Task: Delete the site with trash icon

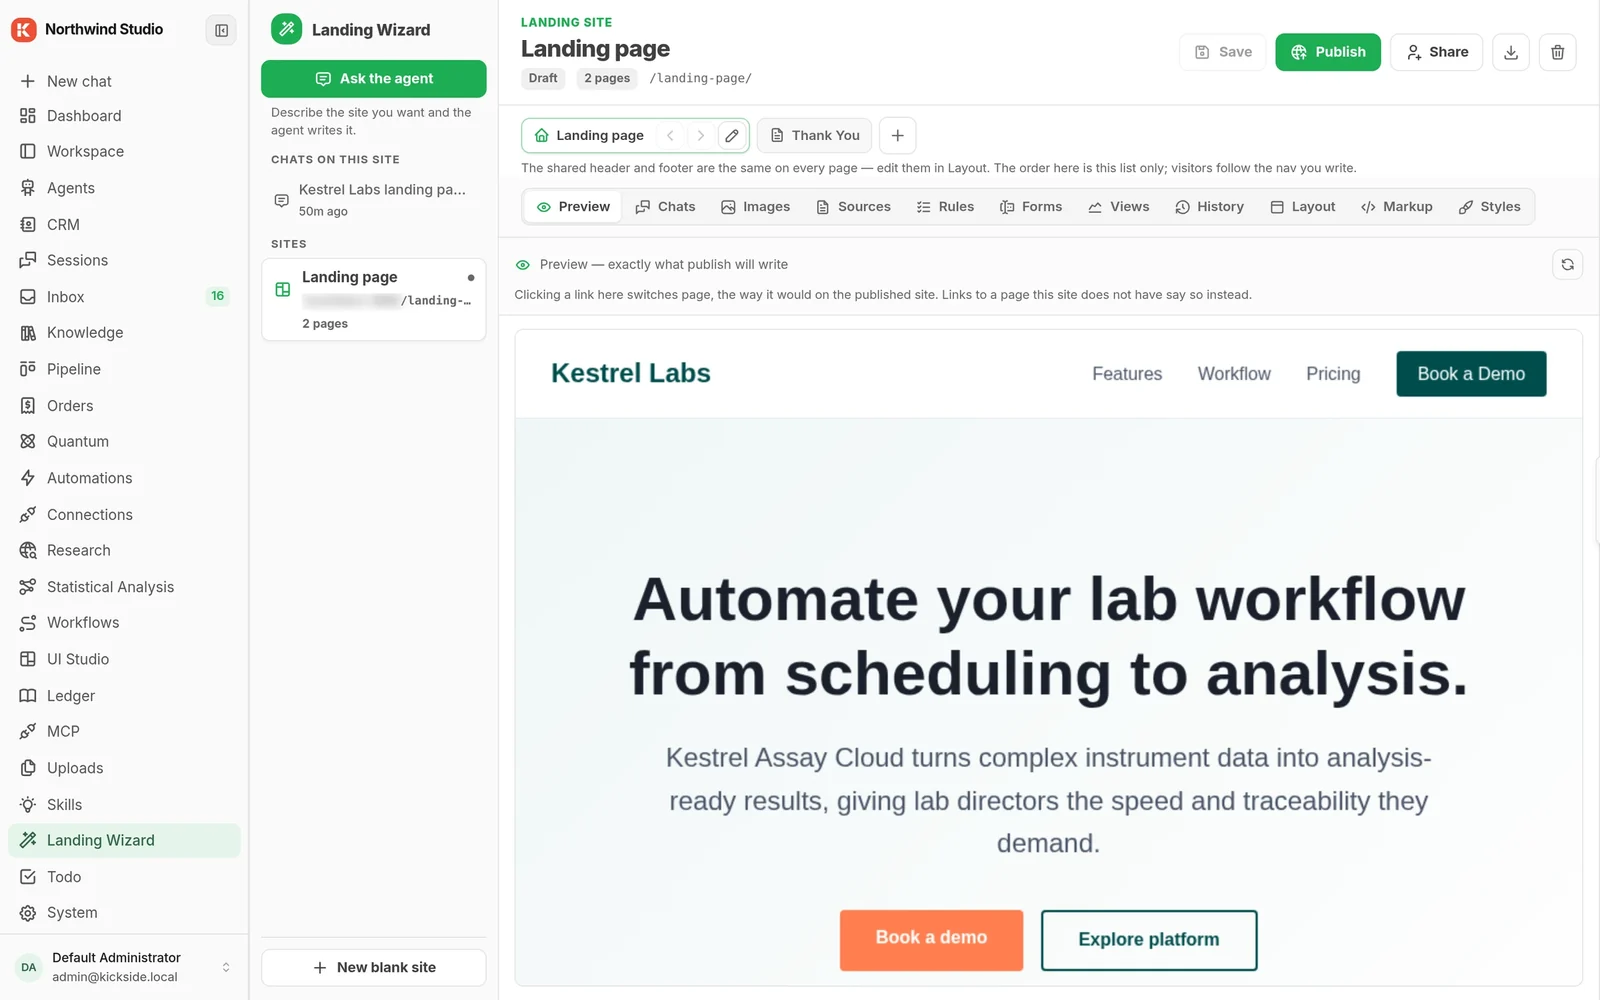Action: (x=1557, y=52)
